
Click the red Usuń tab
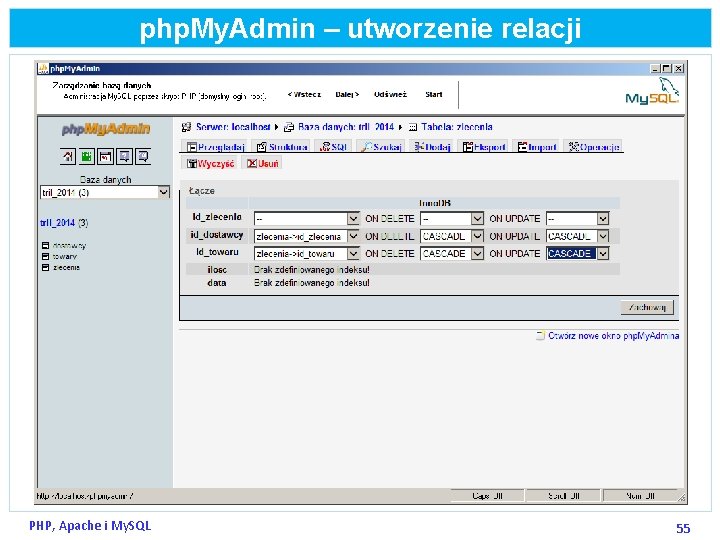262,163
